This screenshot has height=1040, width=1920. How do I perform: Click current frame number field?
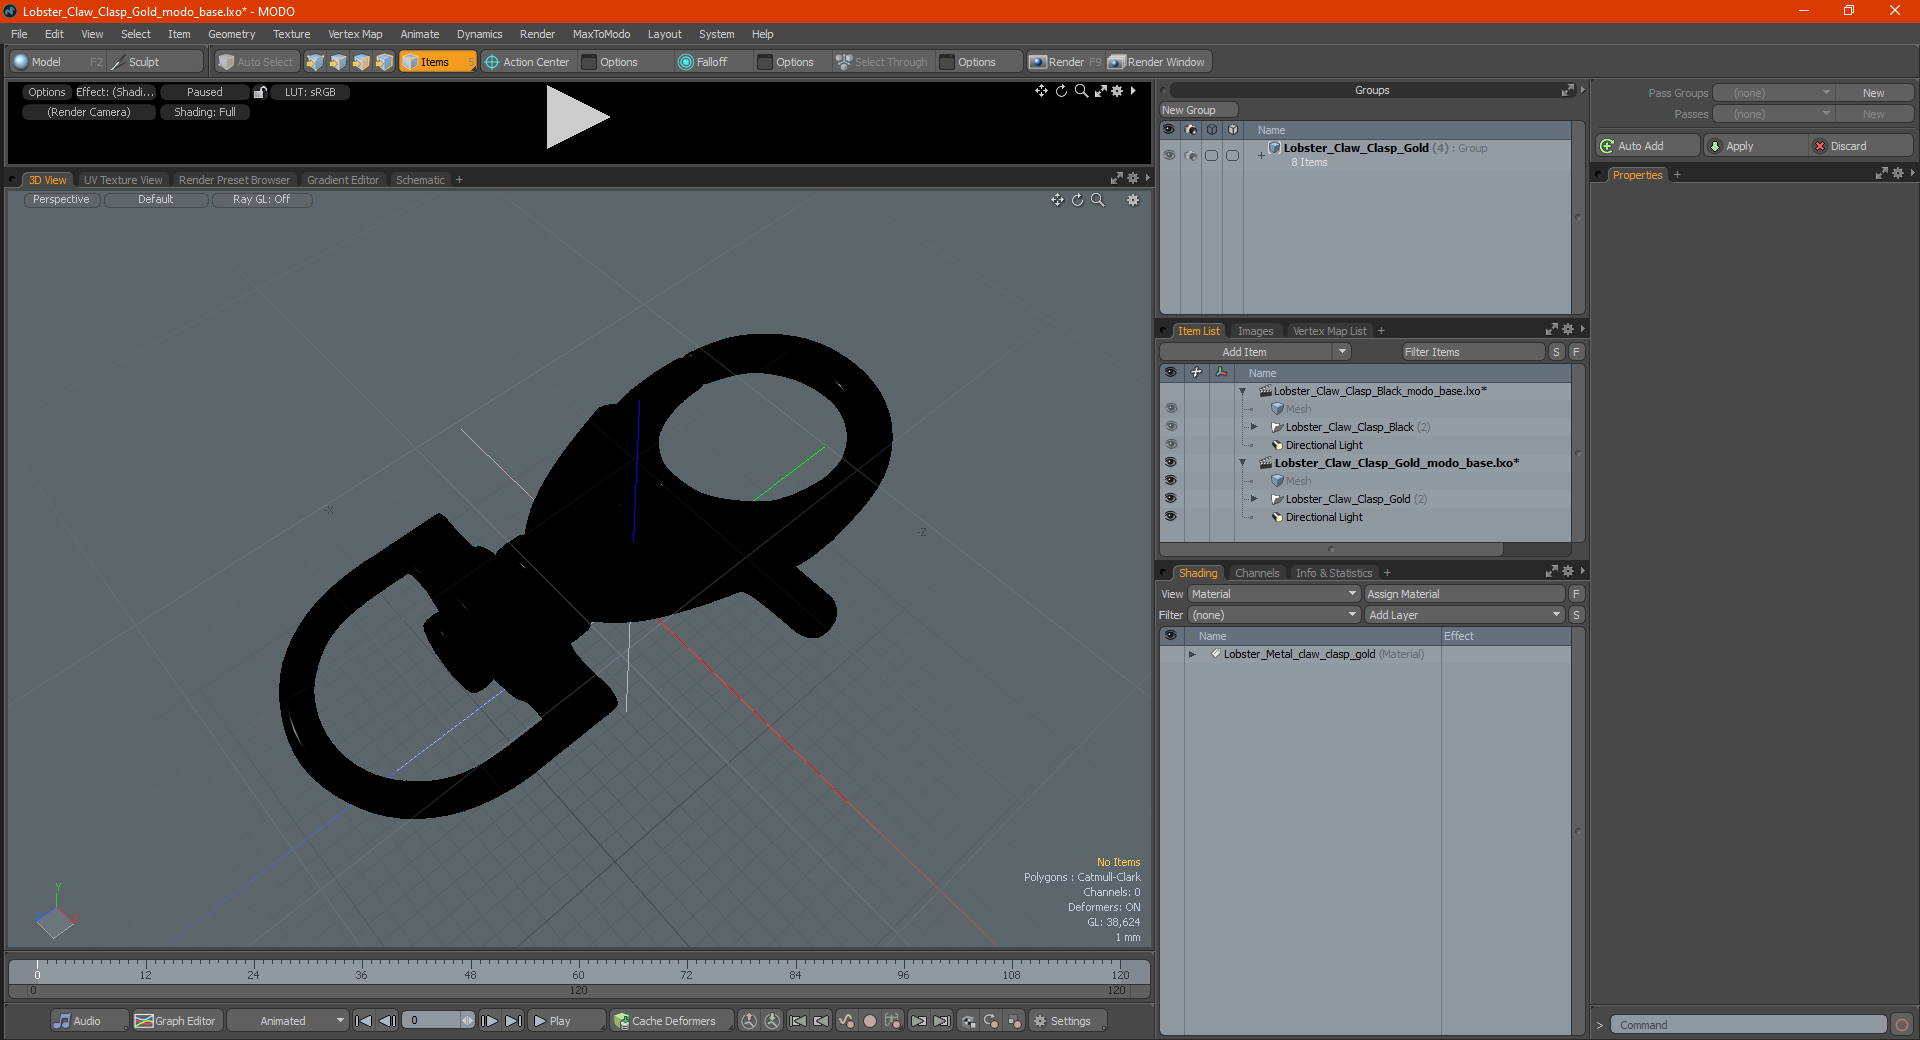click(x=432, y=1021)
